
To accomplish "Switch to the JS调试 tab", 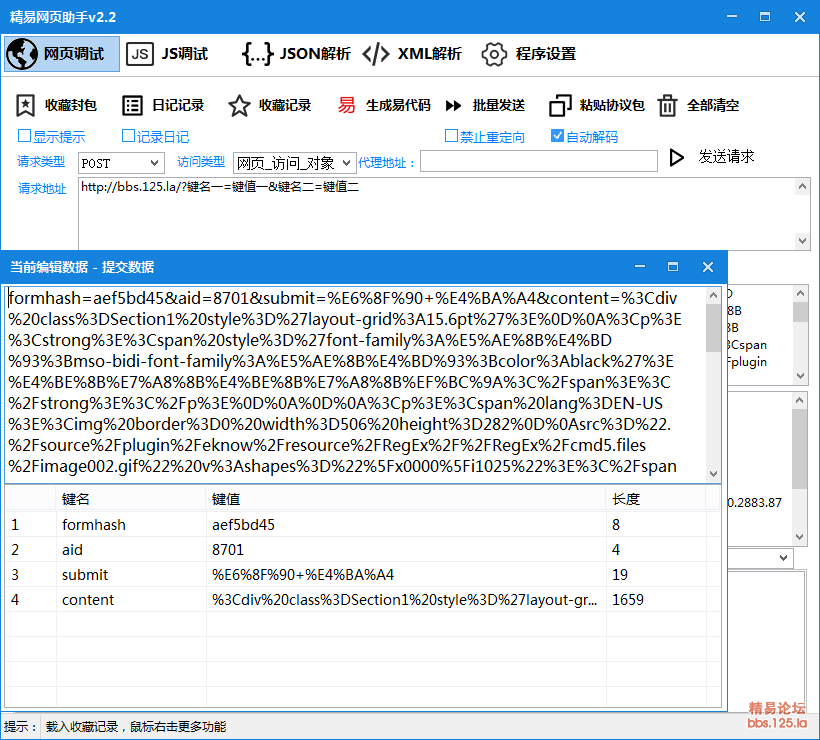I will (170, 54).
